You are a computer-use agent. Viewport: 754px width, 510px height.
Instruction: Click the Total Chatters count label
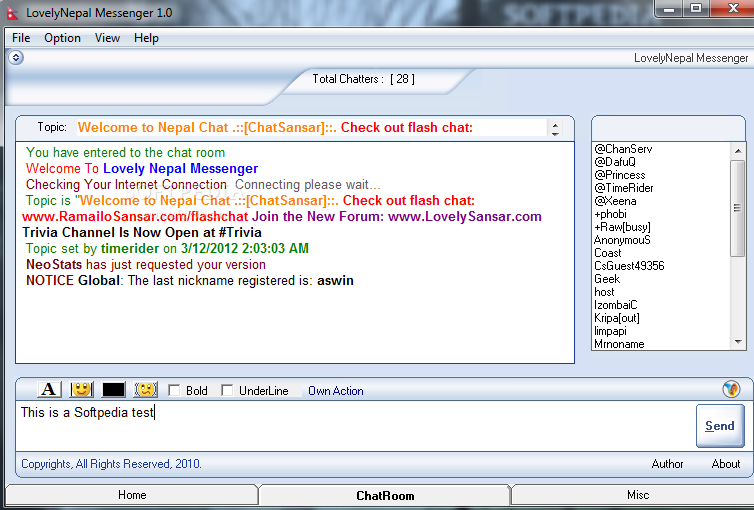click(x=364, y=79)
